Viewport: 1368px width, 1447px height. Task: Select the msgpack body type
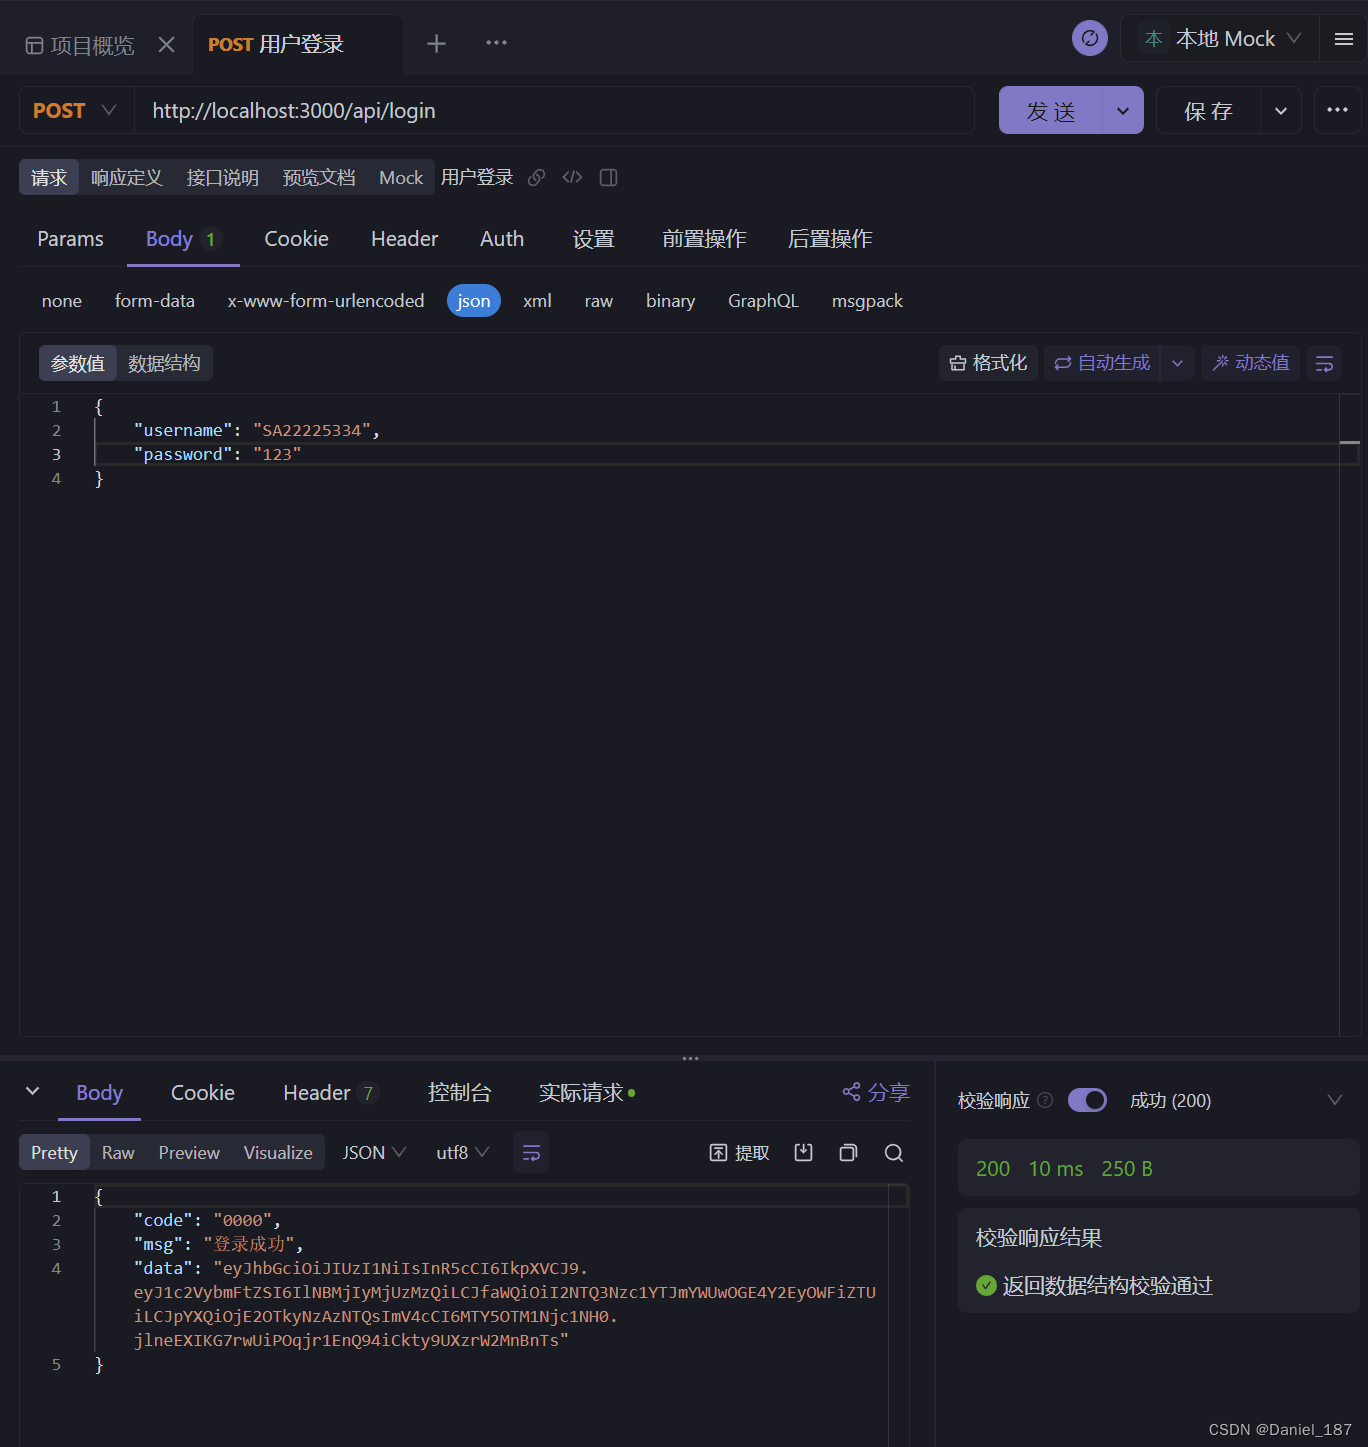[867, 301]
